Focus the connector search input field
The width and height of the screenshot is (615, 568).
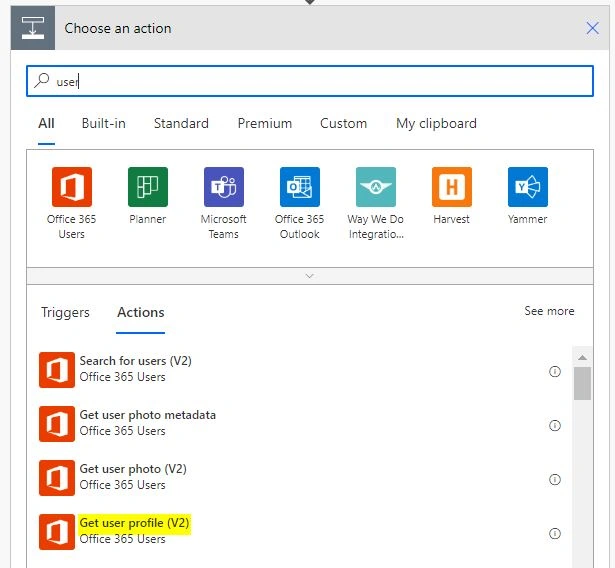coord(310,81)
